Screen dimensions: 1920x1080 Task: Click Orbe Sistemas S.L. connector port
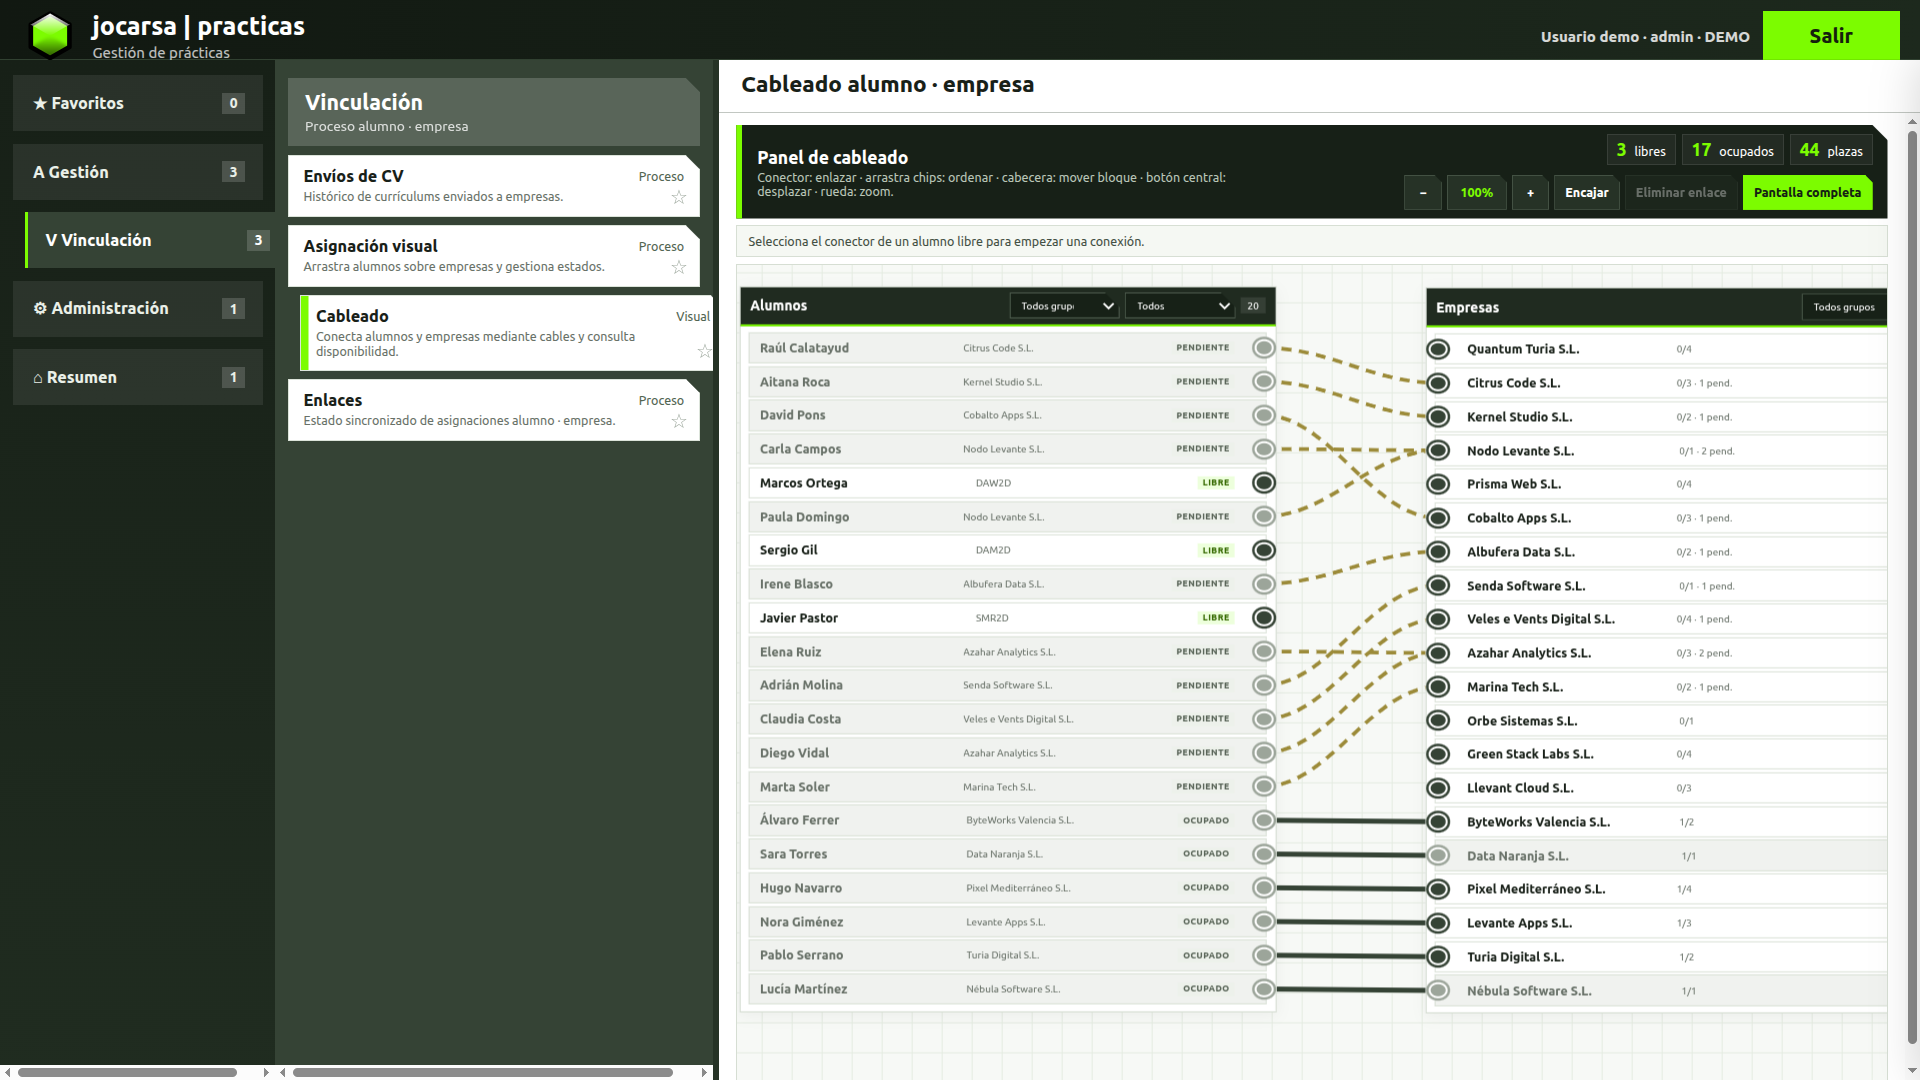pyautogui.click(x=1438, y=720)
